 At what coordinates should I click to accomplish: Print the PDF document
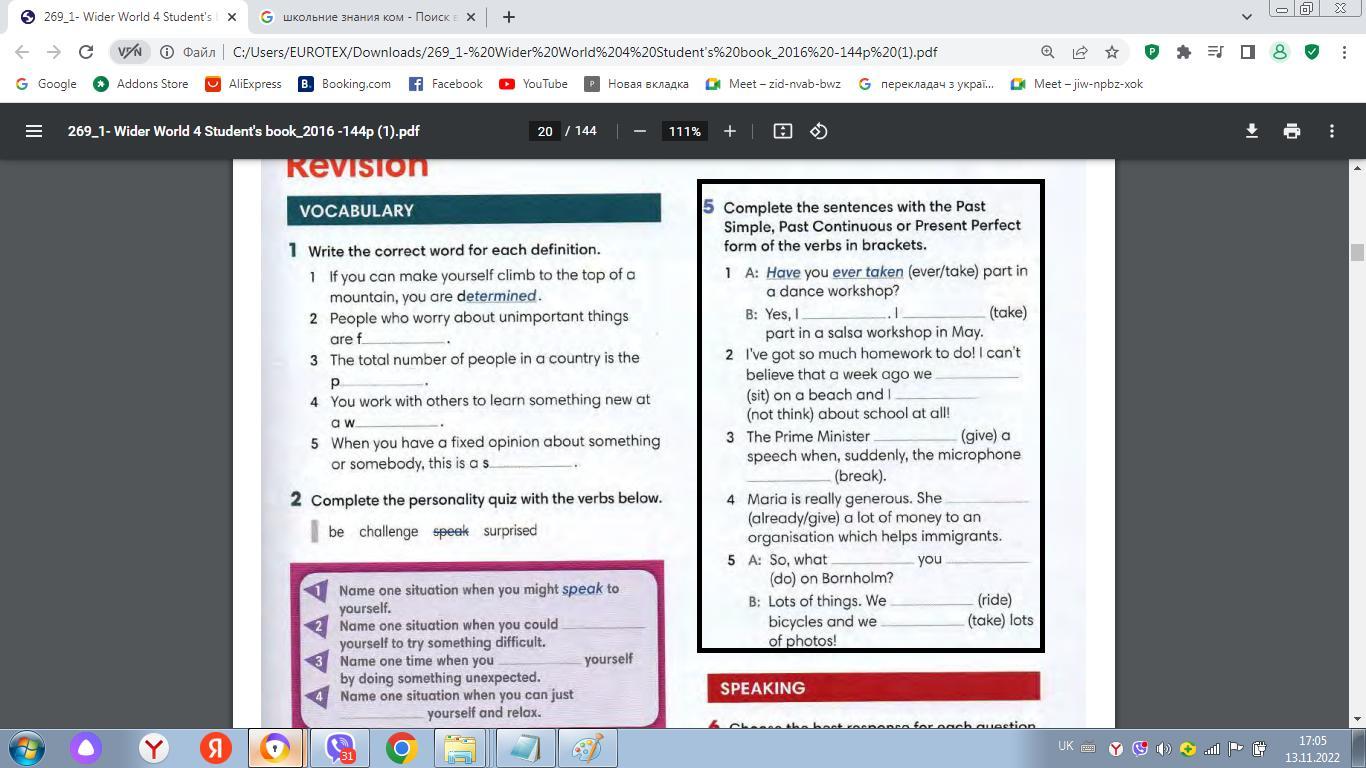pyautogui.click(x=1292, y=131)
